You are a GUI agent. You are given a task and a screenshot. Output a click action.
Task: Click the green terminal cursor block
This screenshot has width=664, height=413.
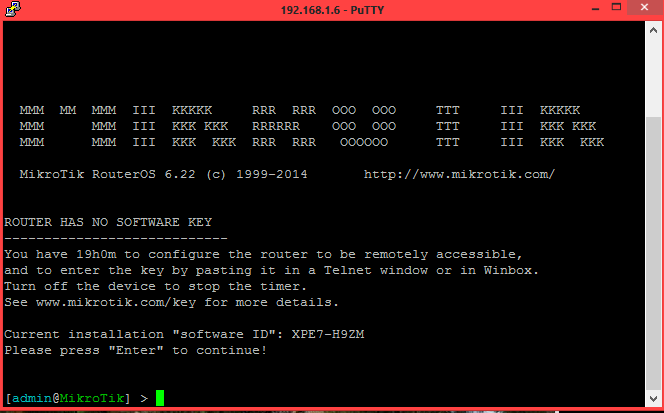pos(160,398)
